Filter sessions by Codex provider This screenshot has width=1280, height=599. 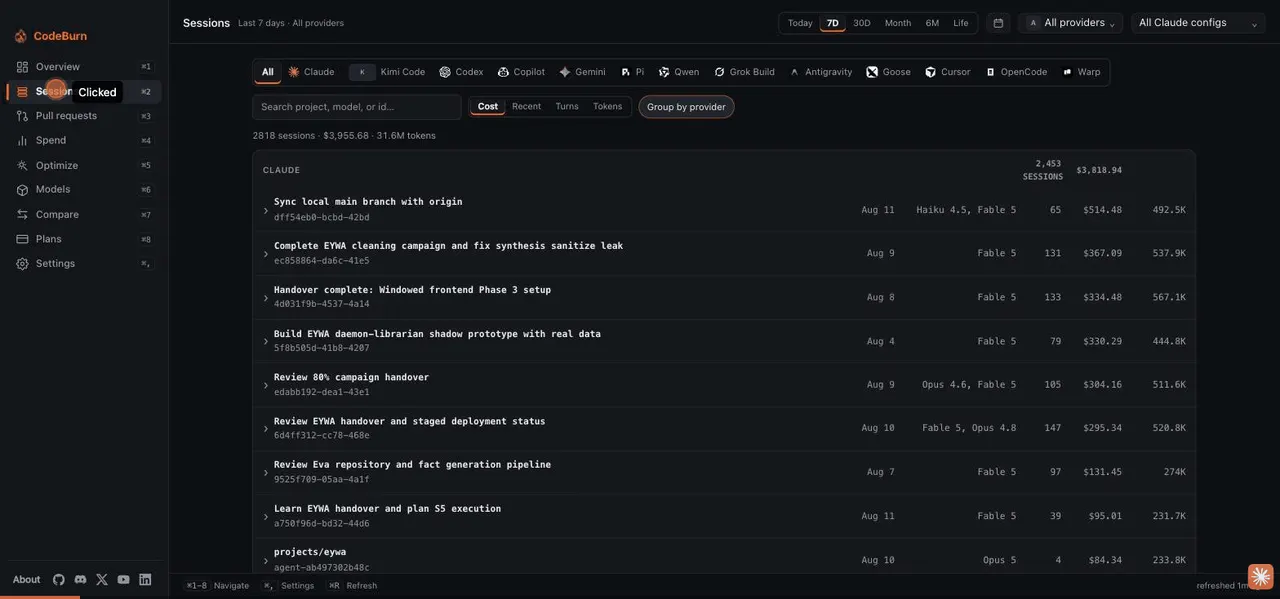[x=461, y=72]
